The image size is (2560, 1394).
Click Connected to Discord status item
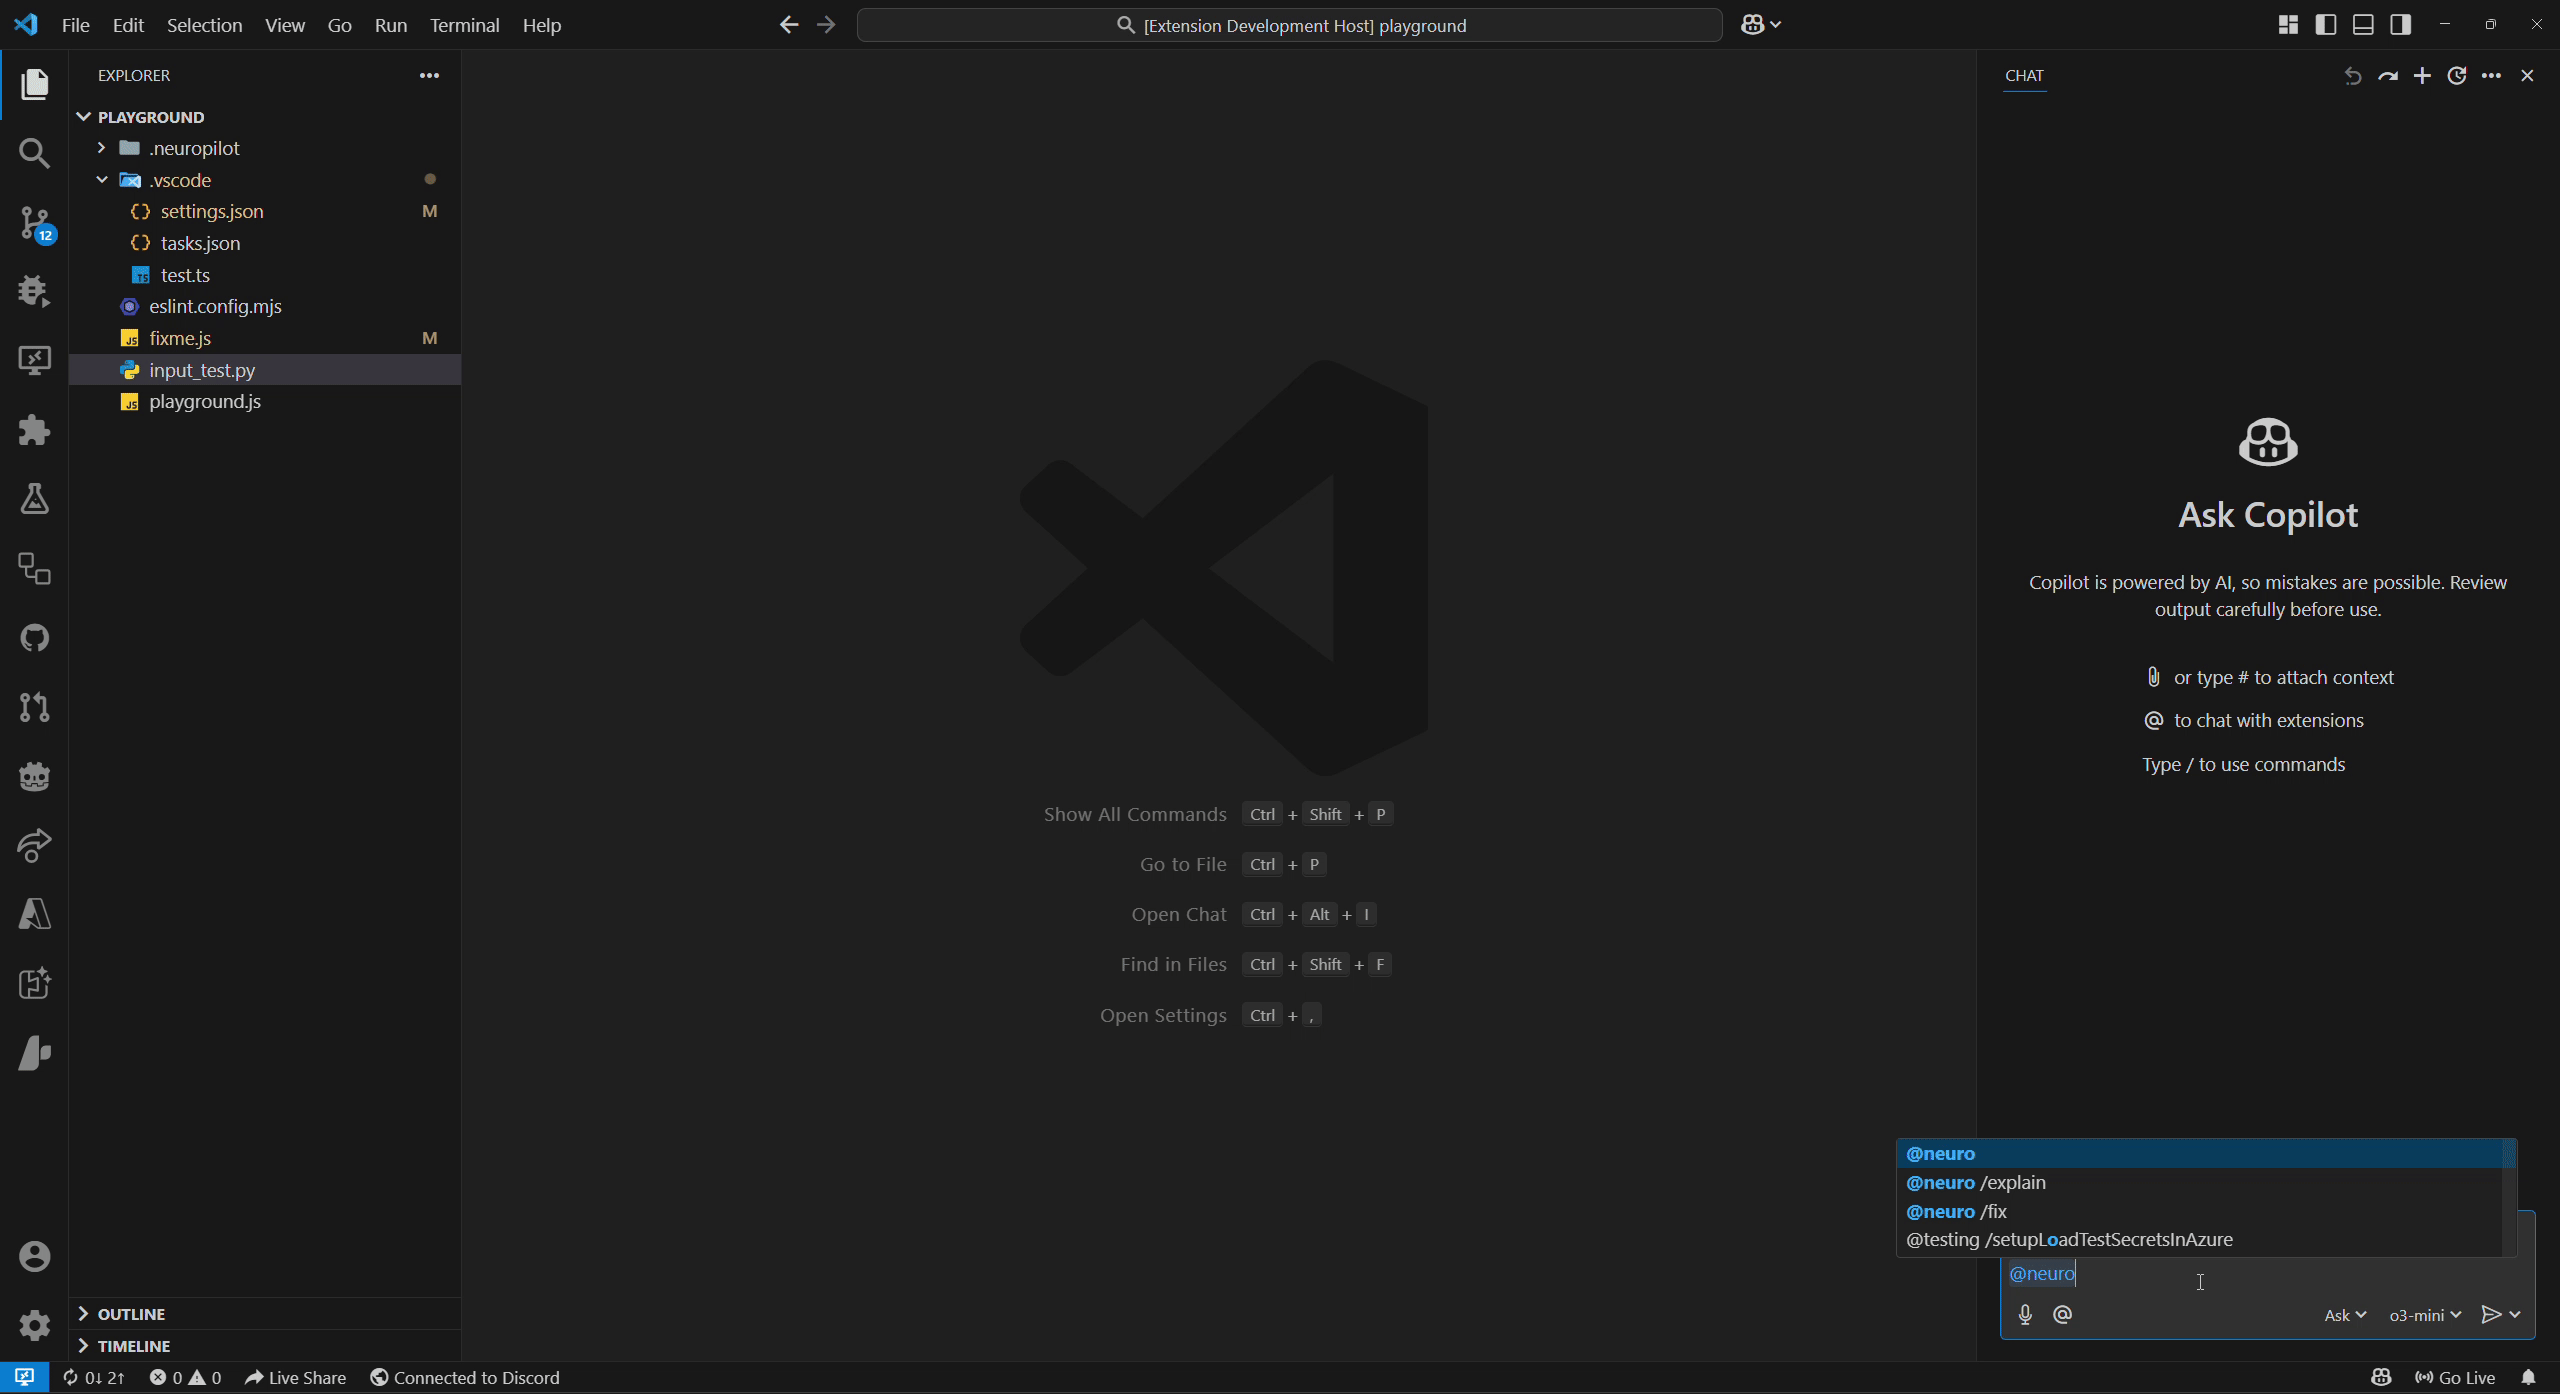[465, 1378]
